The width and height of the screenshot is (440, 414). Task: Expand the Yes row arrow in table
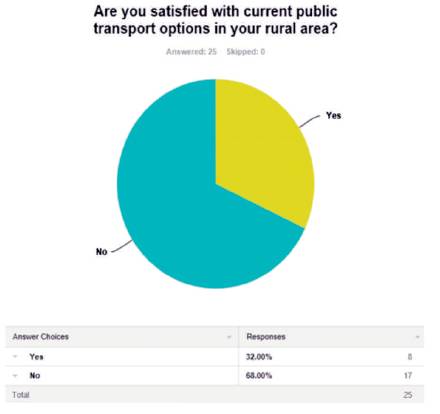coord(15,357)
